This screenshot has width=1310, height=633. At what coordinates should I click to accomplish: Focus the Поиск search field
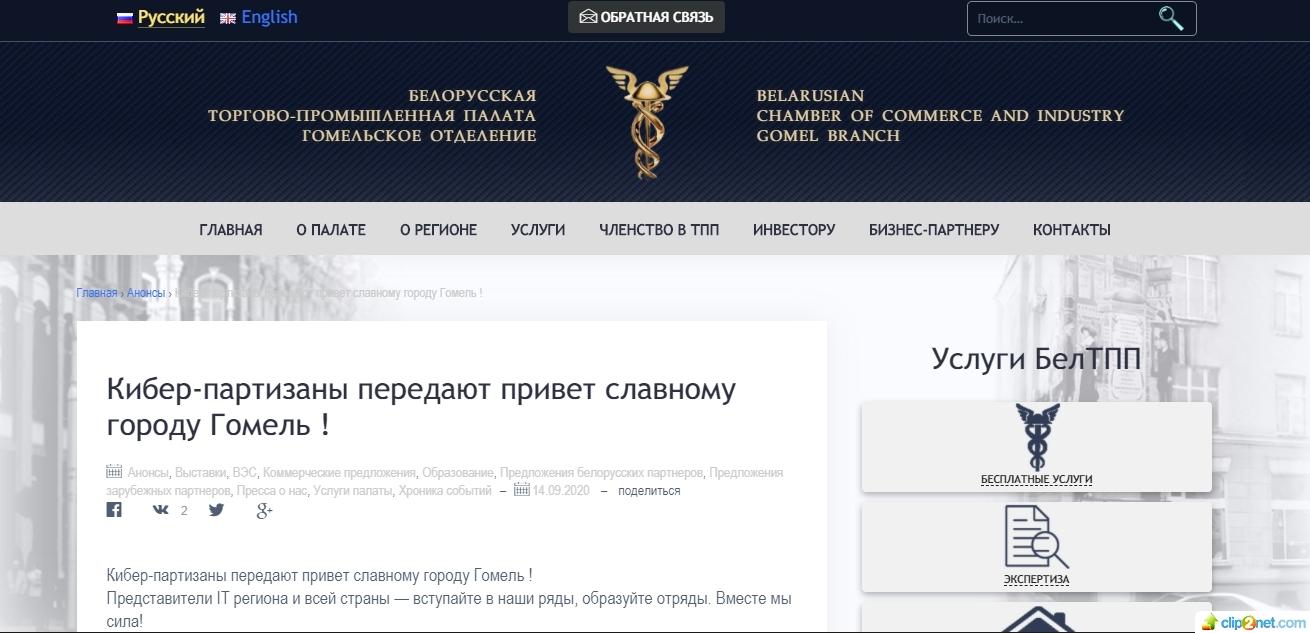pyautogui.click(x=1060, y=18)
